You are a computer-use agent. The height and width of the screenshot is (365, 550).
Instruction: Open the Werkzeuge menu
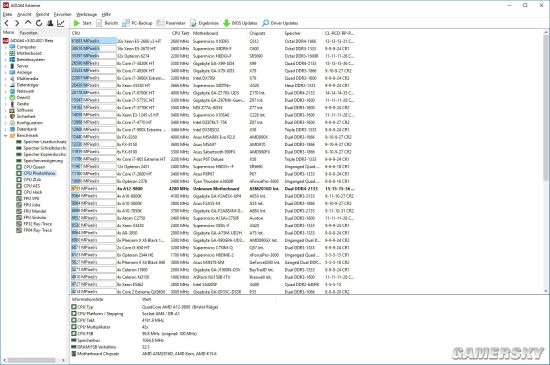click(86, 14)
